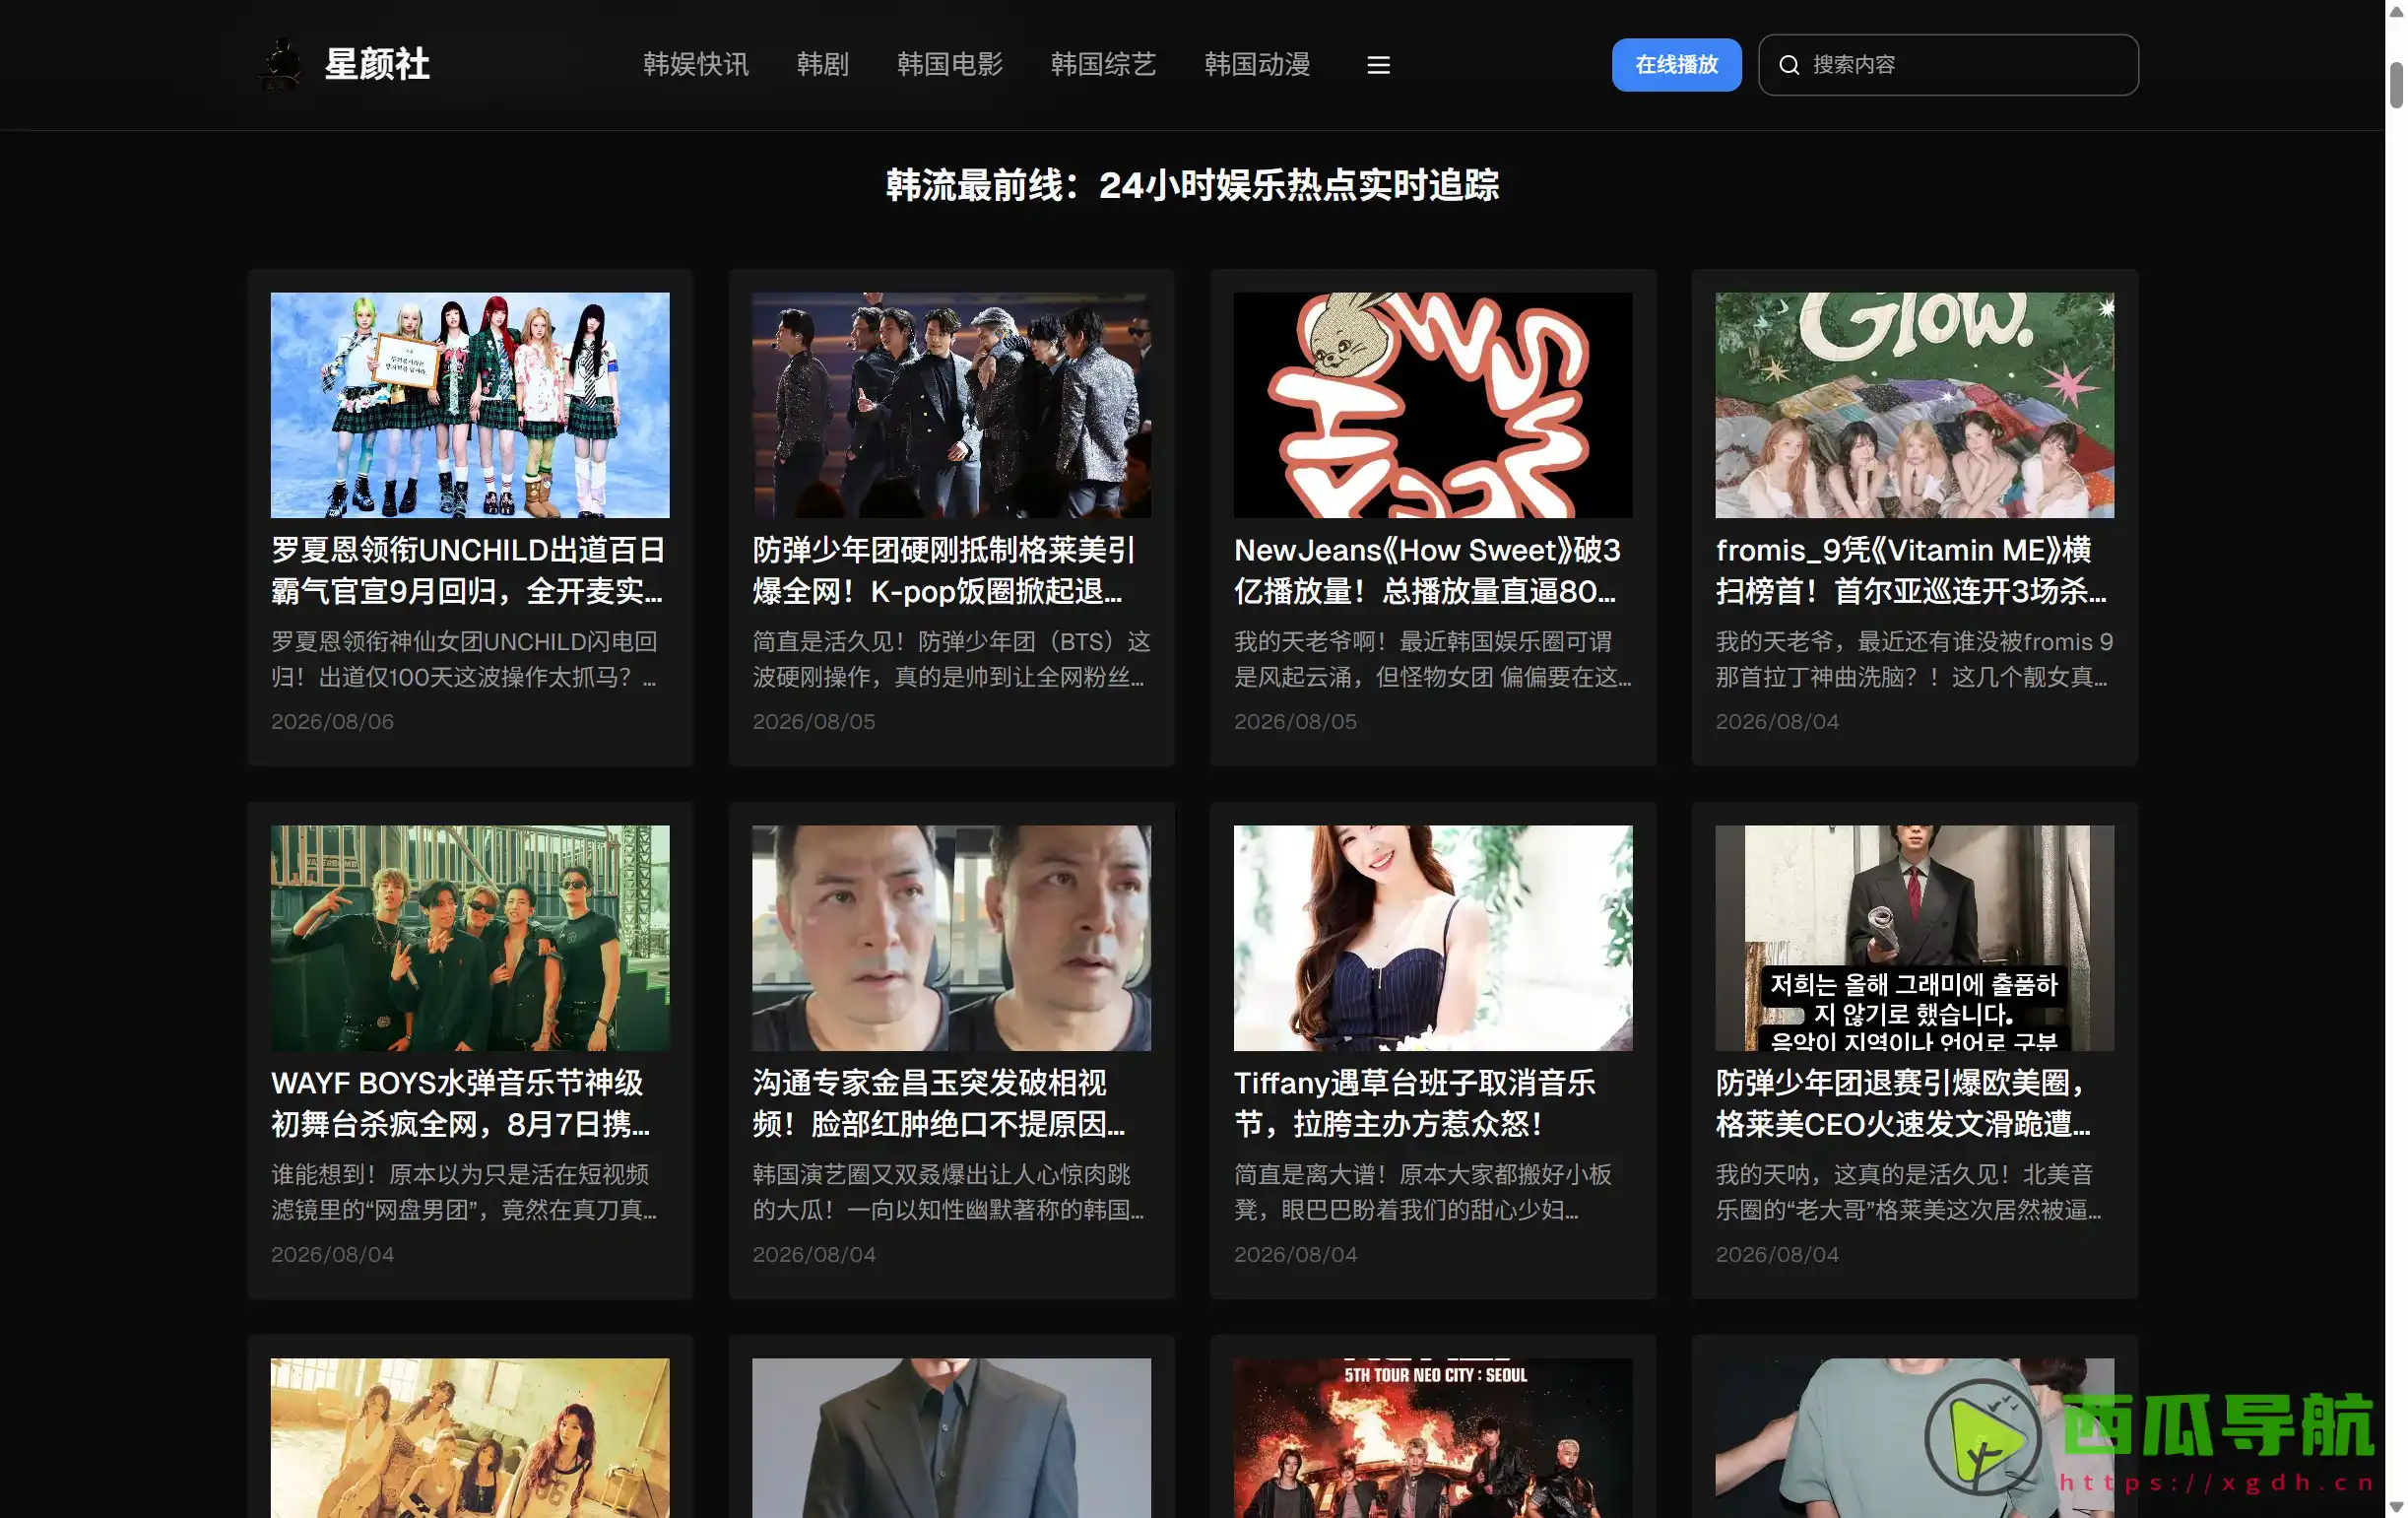Click the scrollbar up arrow
The width and height of the screenshot is (2408, 1518).
[x=2396, y=10]
